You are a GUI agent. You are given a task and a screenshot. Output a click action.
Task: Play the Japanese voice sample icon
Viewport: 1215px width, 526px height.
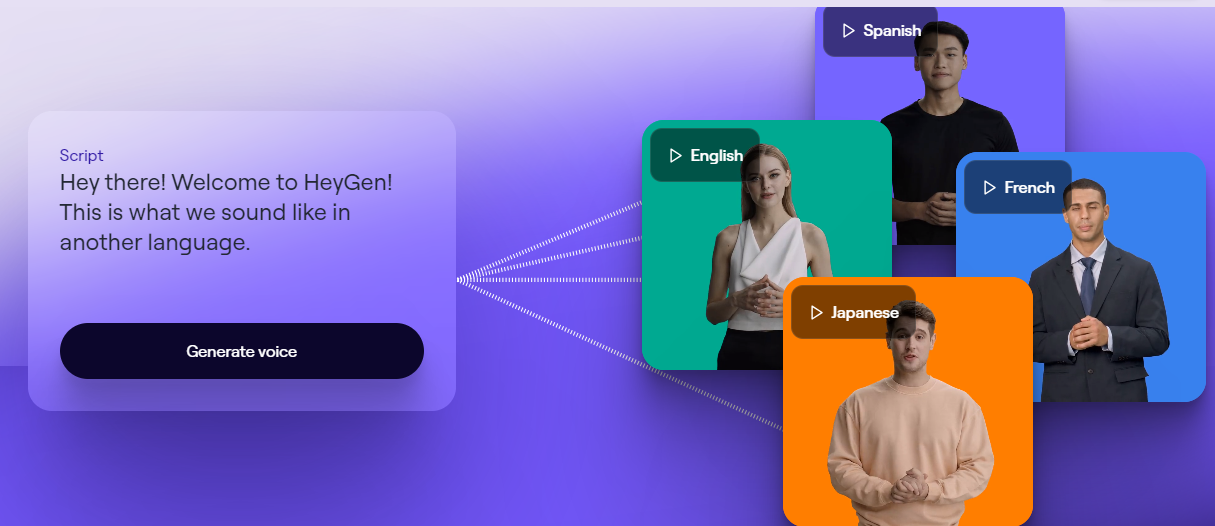817,313
